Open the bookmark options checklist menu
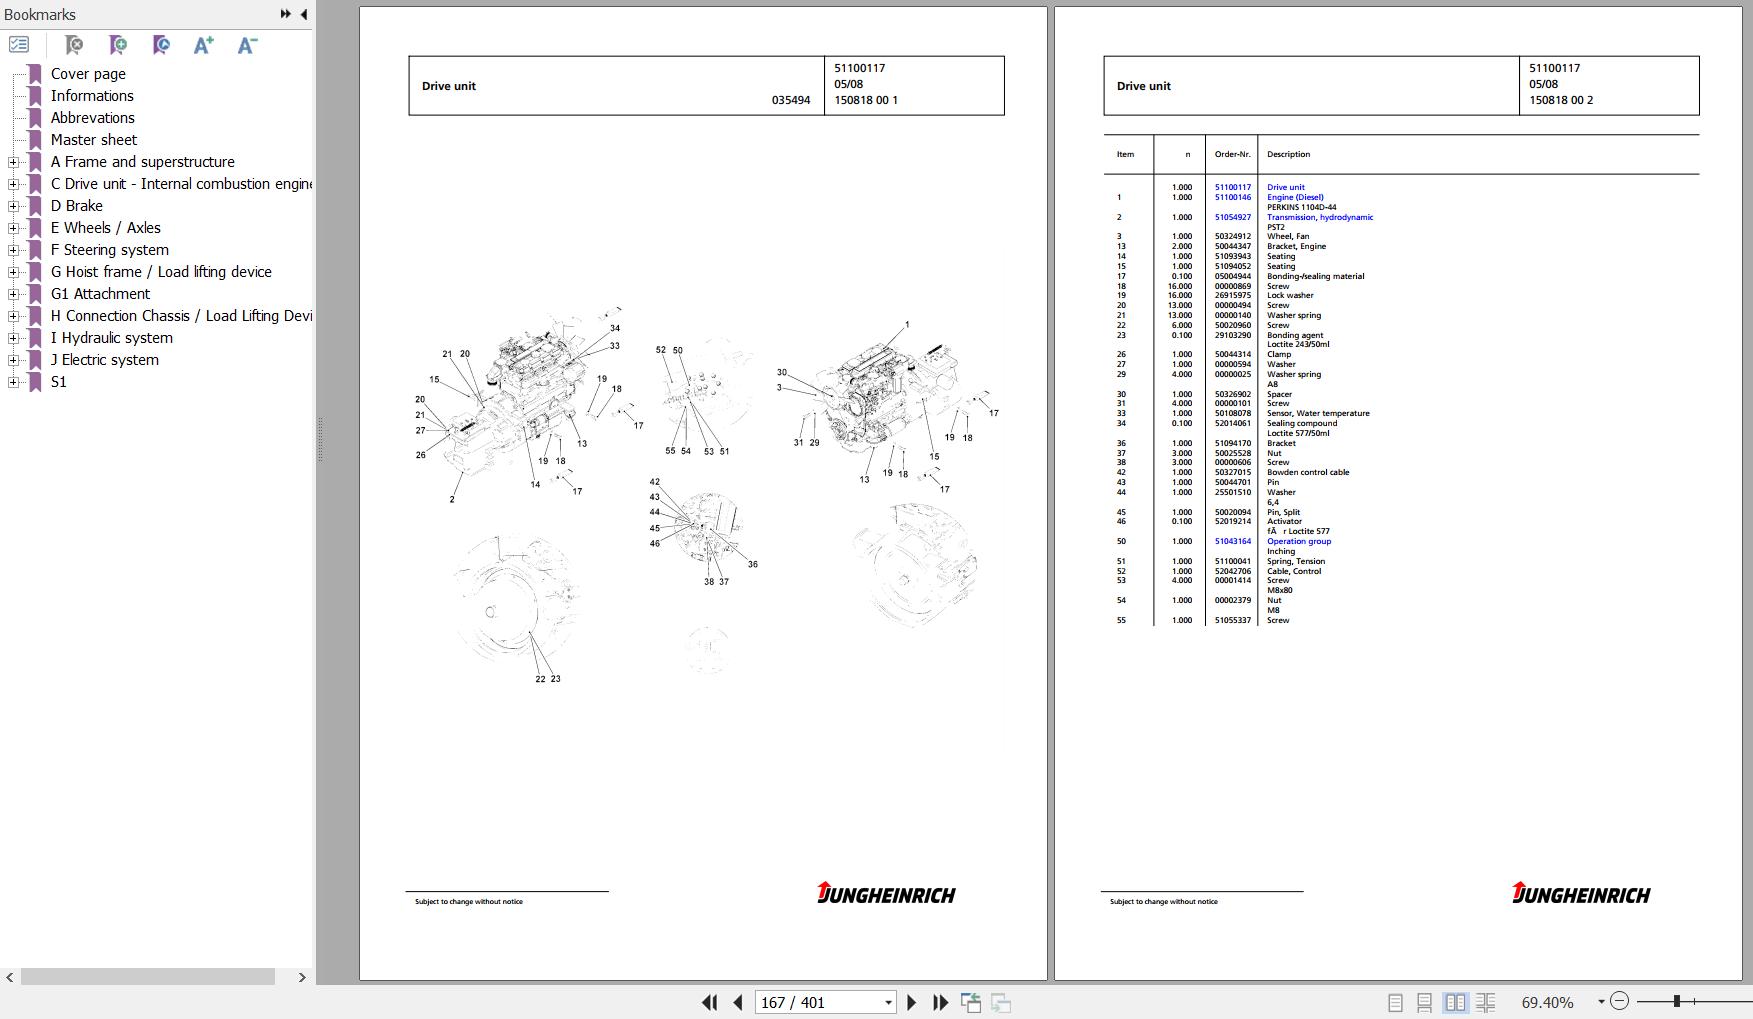 tap(19, 45)
